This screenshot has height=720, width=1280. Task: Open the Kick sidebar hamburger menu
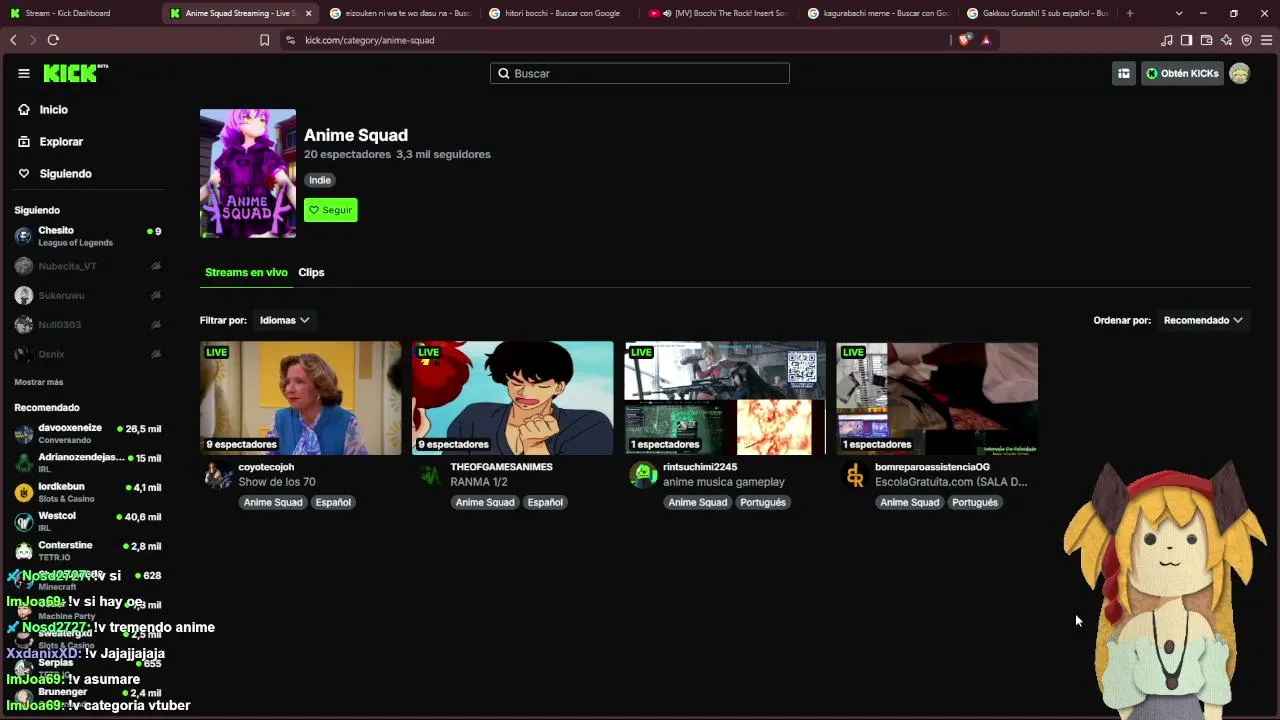tap(24, 73)
